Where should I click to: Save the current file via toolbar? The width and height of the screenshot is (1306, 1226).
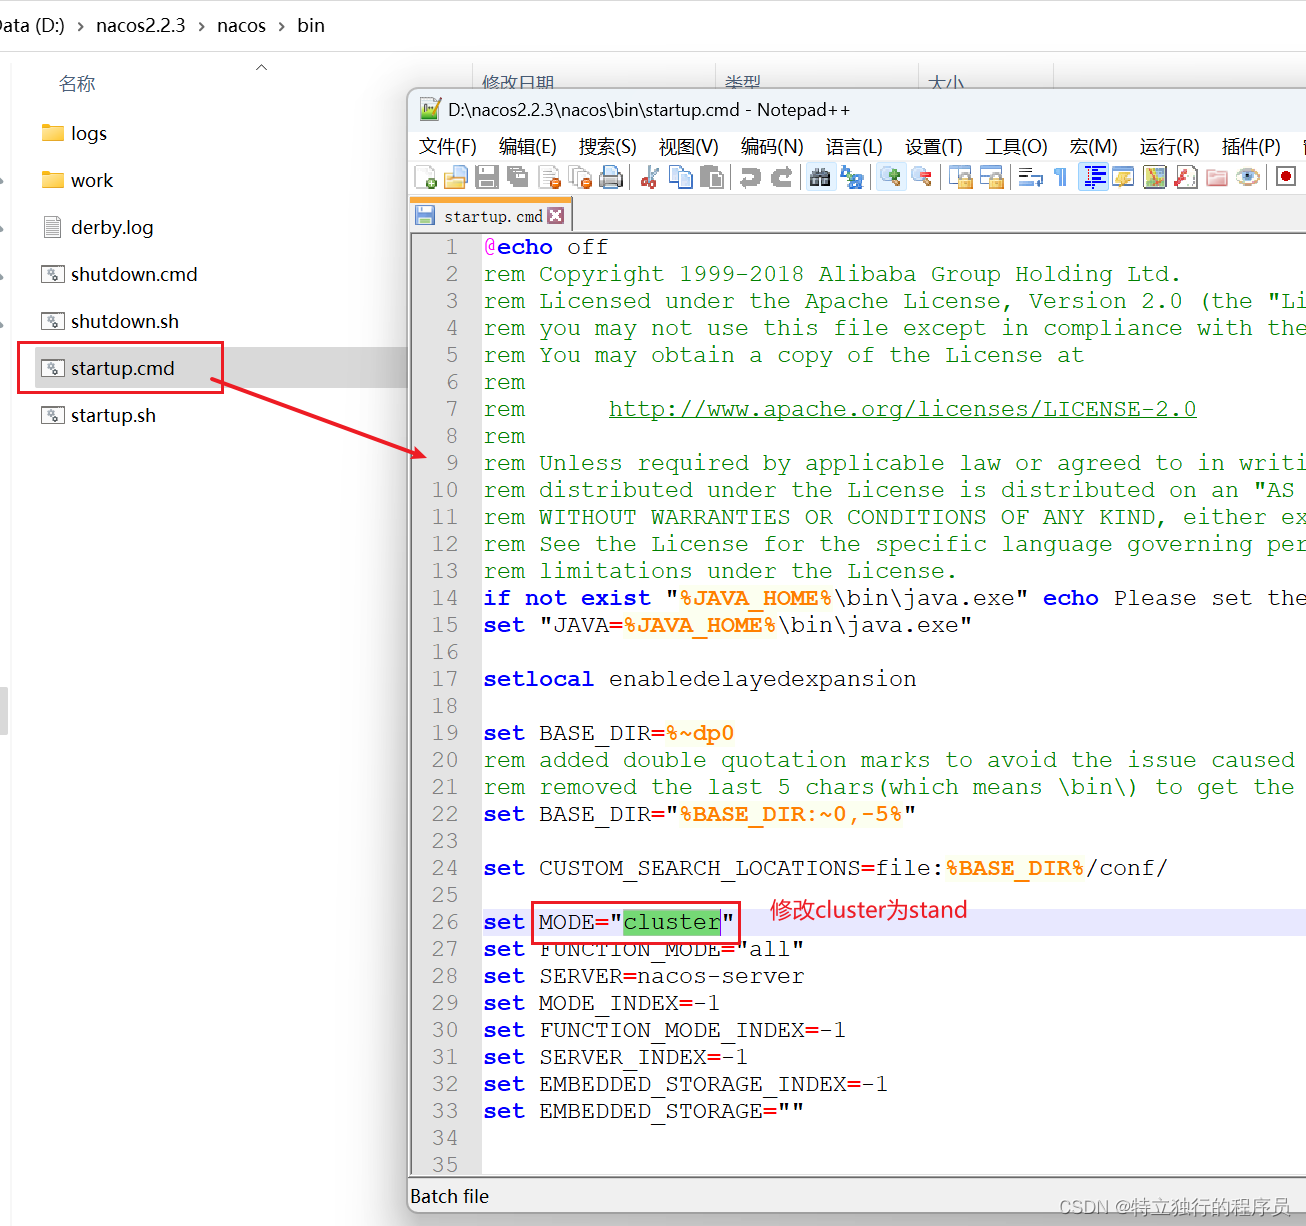coord(487,178)
